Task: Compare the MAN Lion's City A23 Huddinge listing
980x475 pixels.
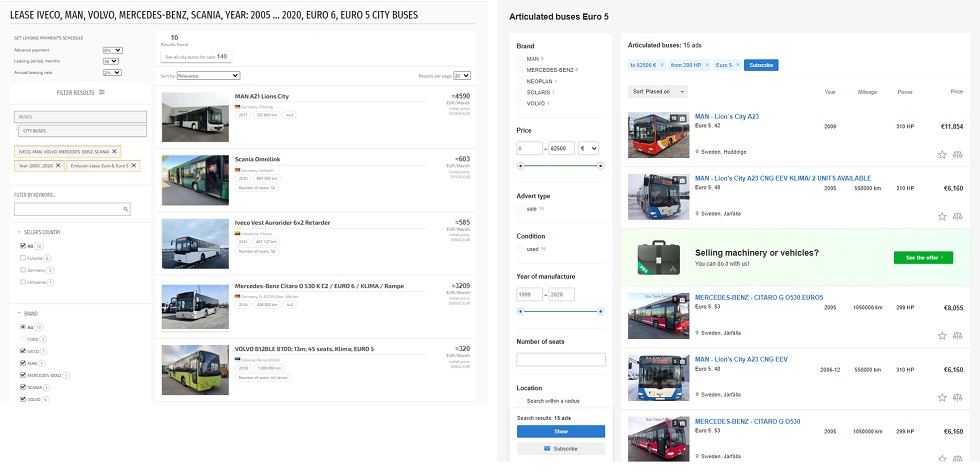Action: [x=958, y=154]
